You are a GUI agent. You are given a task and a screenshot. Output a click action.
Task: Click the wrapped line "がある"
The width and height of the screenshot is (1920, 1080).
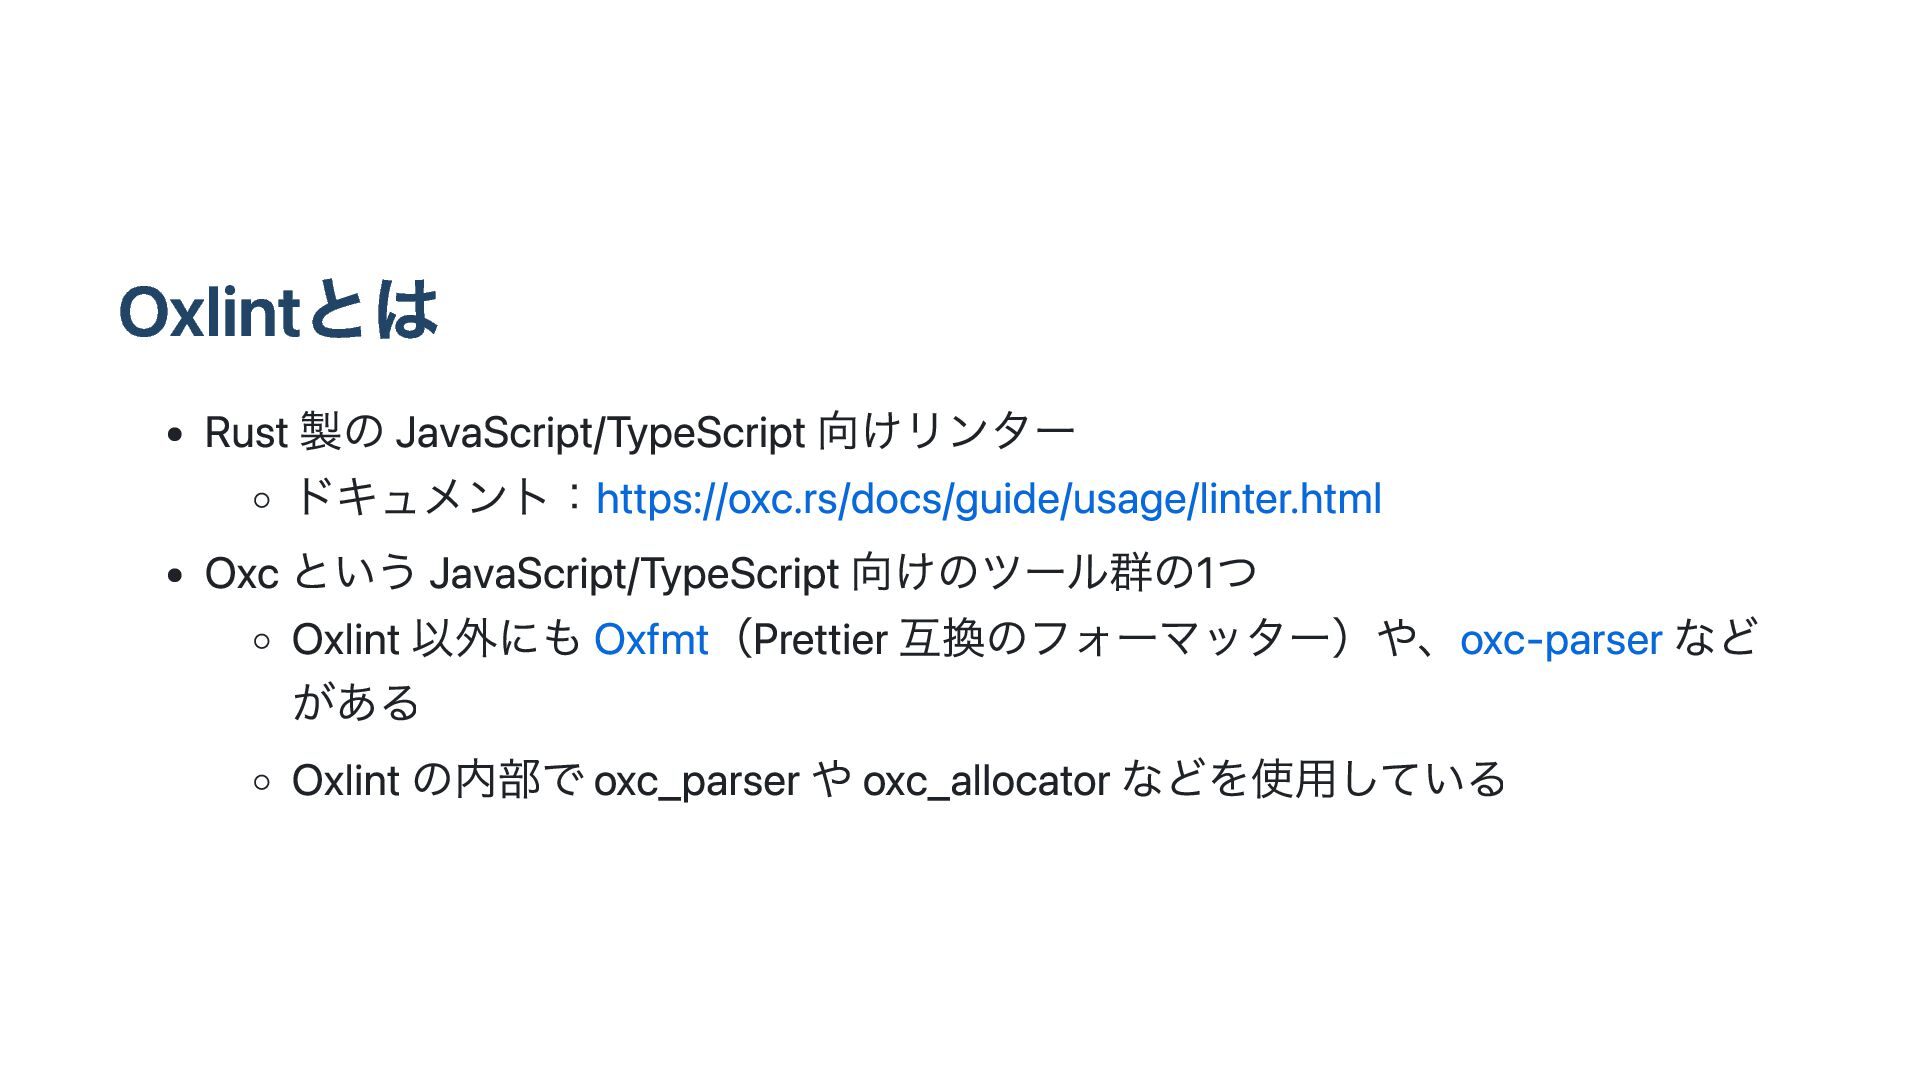tap(356, 702)
